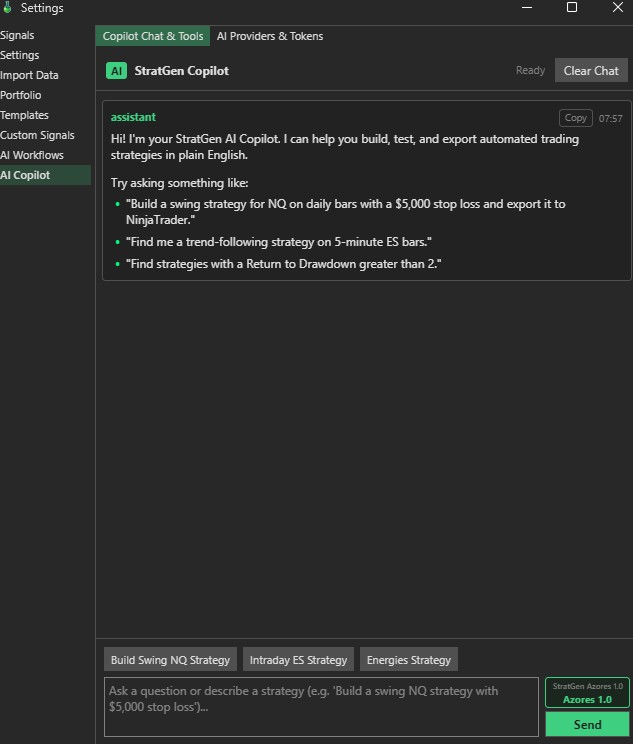The image size is (633, 744).
Task: Focus the strategy question input box
Action: (x=321, y=707)
